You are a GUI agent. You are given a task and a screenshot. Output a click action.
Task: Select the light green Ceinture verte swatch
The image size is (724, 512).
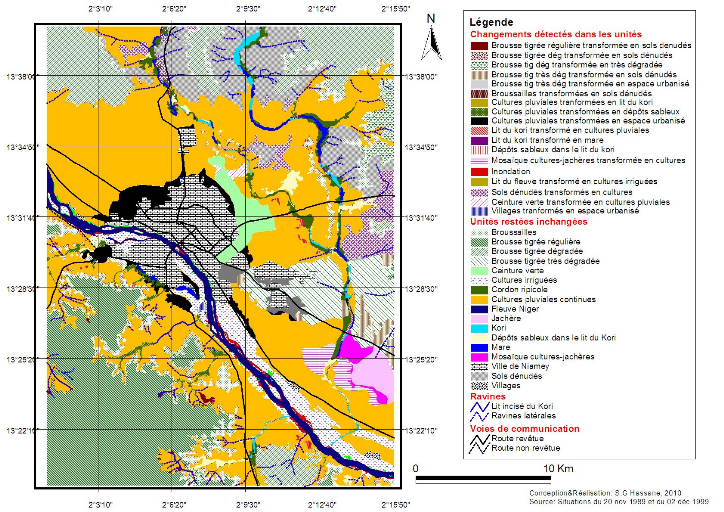479,271
